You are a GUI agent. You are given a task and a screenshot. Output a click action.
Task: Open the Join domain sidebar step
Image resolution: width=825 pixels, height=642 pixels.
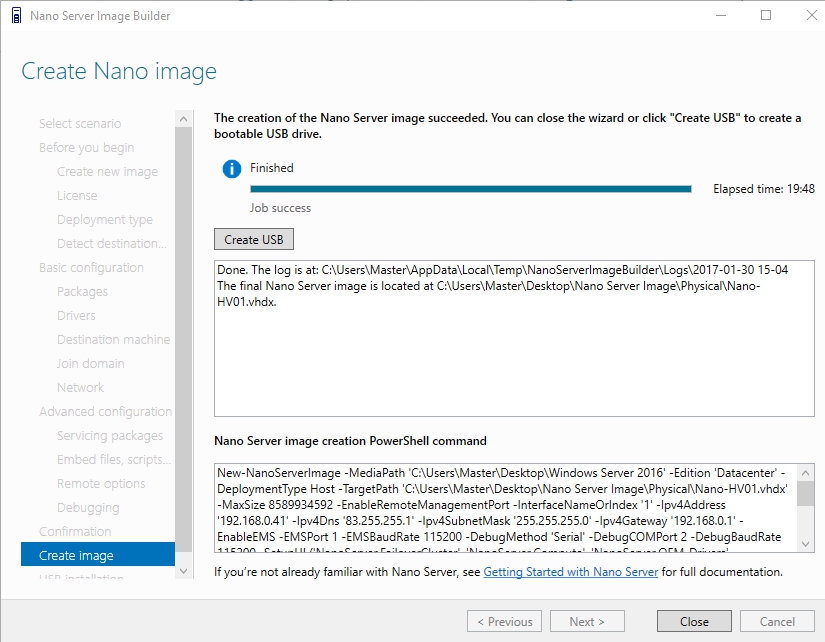(90, 363)
